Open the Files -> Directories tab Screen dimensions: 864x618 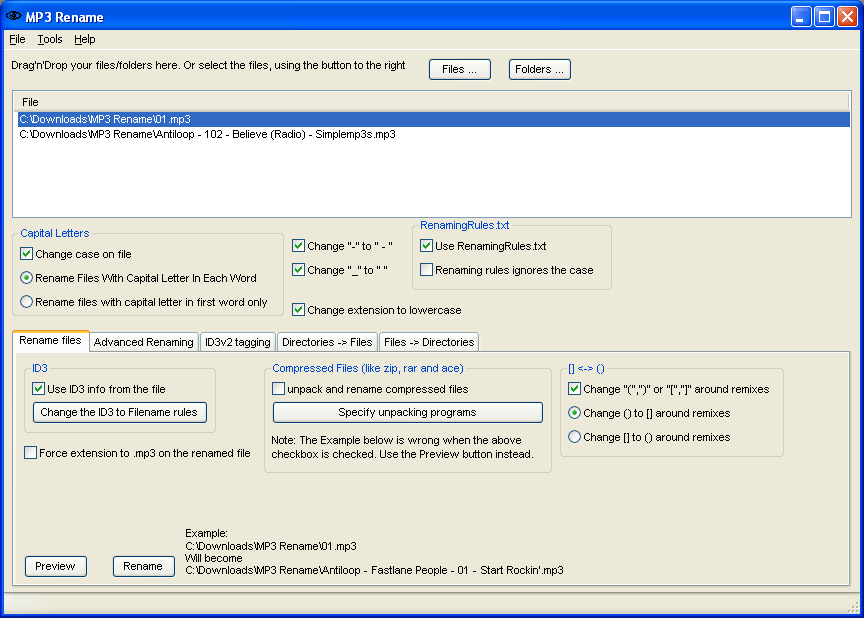(429, 342)
